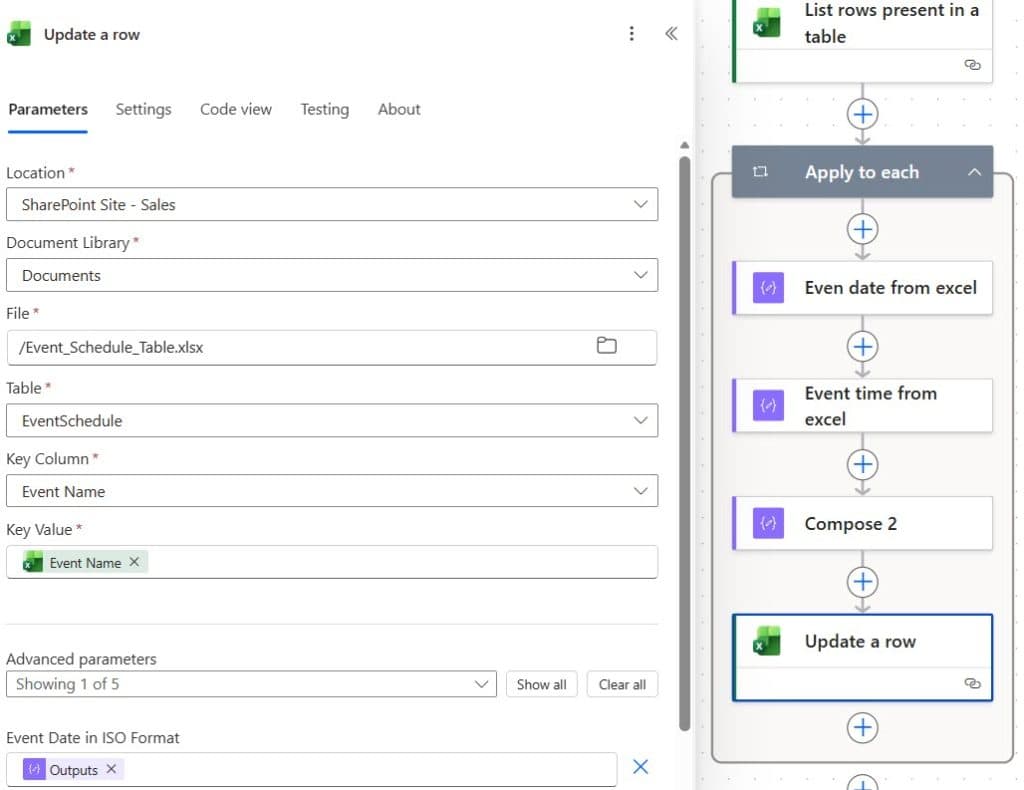Click Clear all advanced parameters

(x=622, y=684)
